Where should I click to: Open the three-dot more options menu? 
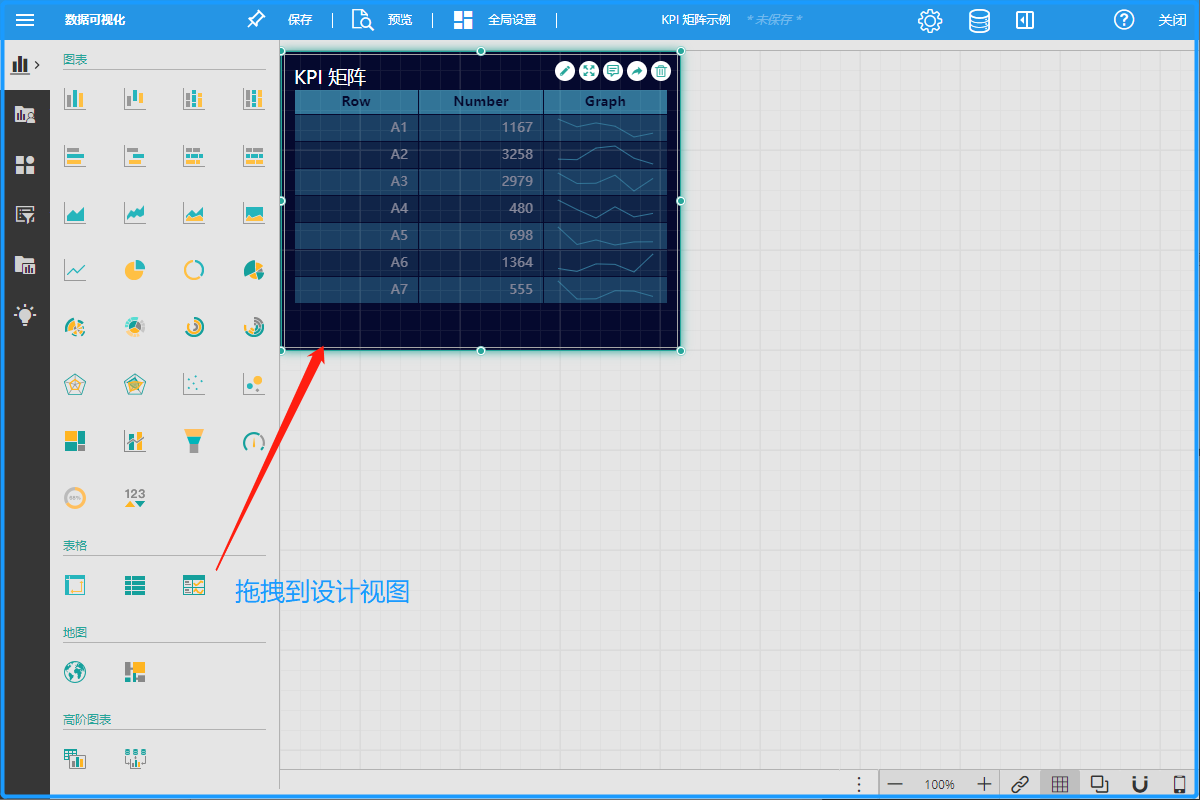click(859, 784)
